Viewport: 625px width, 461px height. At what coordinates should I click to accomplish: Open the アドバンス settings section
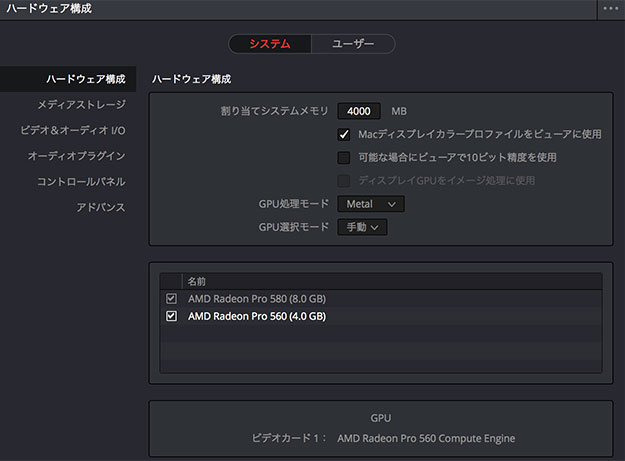point(101,207)
